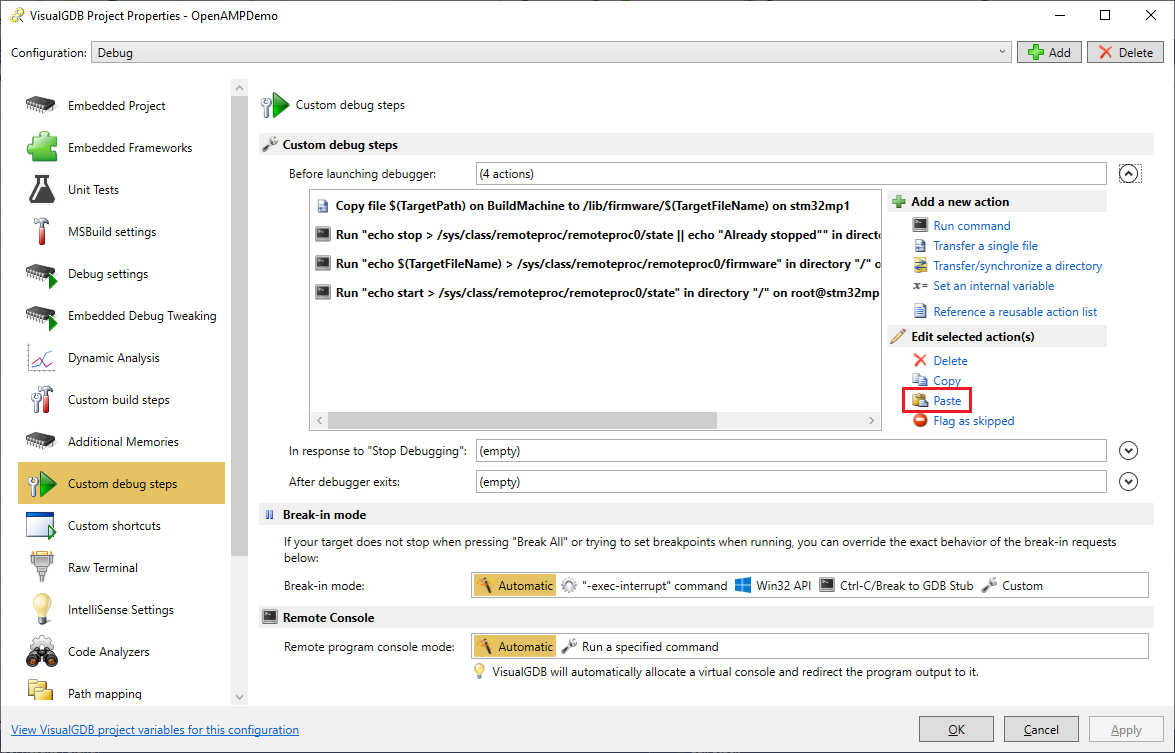Click the Transfer/synchronize a directory link
Screen dimensions: 1175x753
(1018, 266)
